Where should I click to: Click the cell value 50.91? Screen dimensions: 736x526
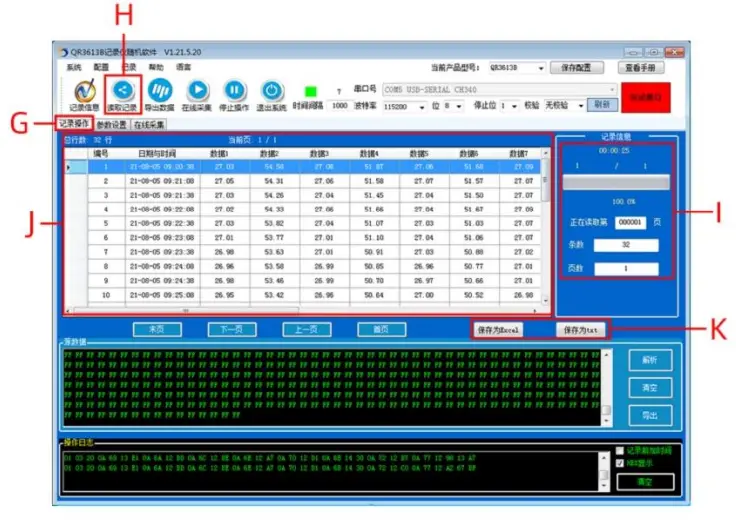click(374, 252)
